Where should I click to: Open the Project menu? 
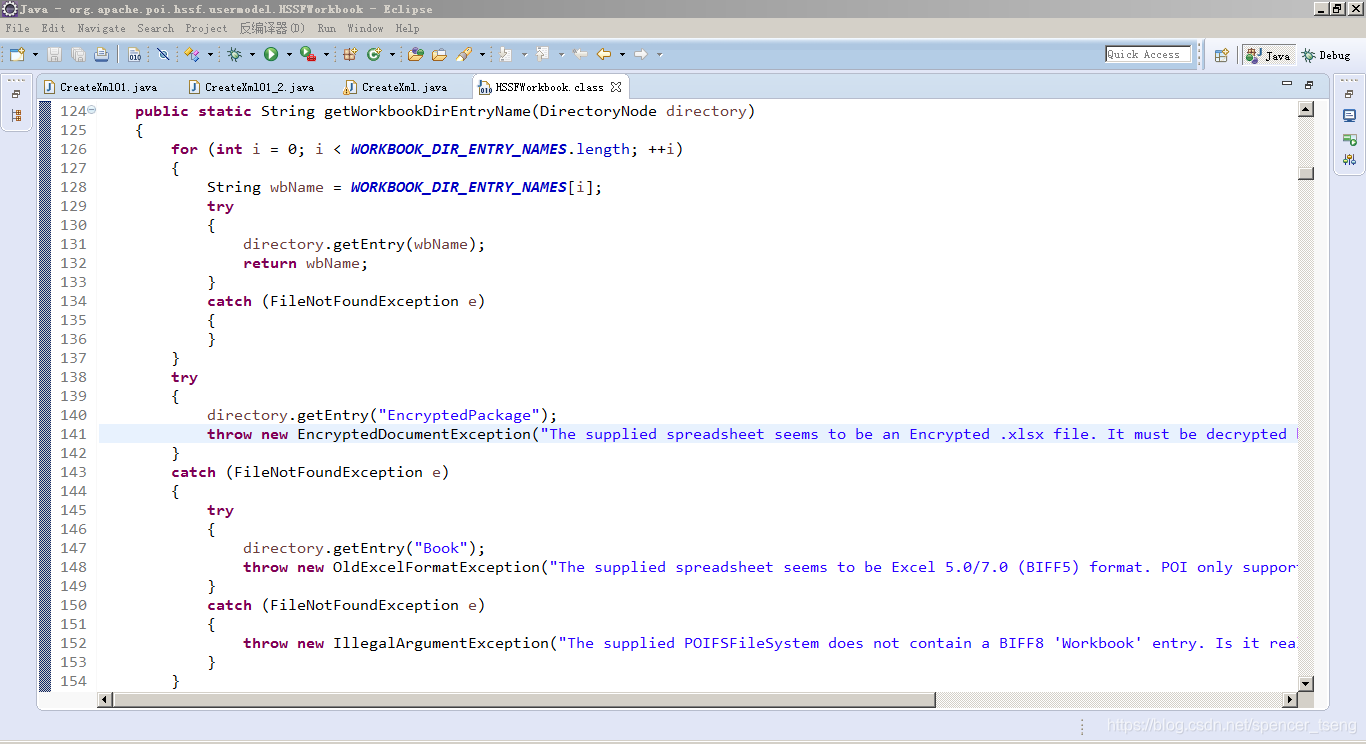(x=206, y=28)
